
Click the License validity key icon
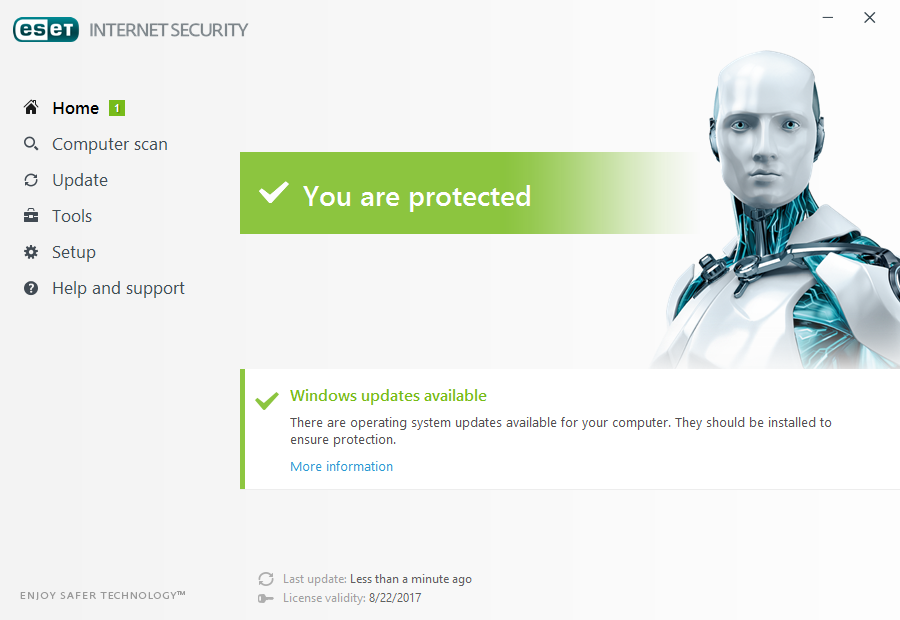pos(266,598)
